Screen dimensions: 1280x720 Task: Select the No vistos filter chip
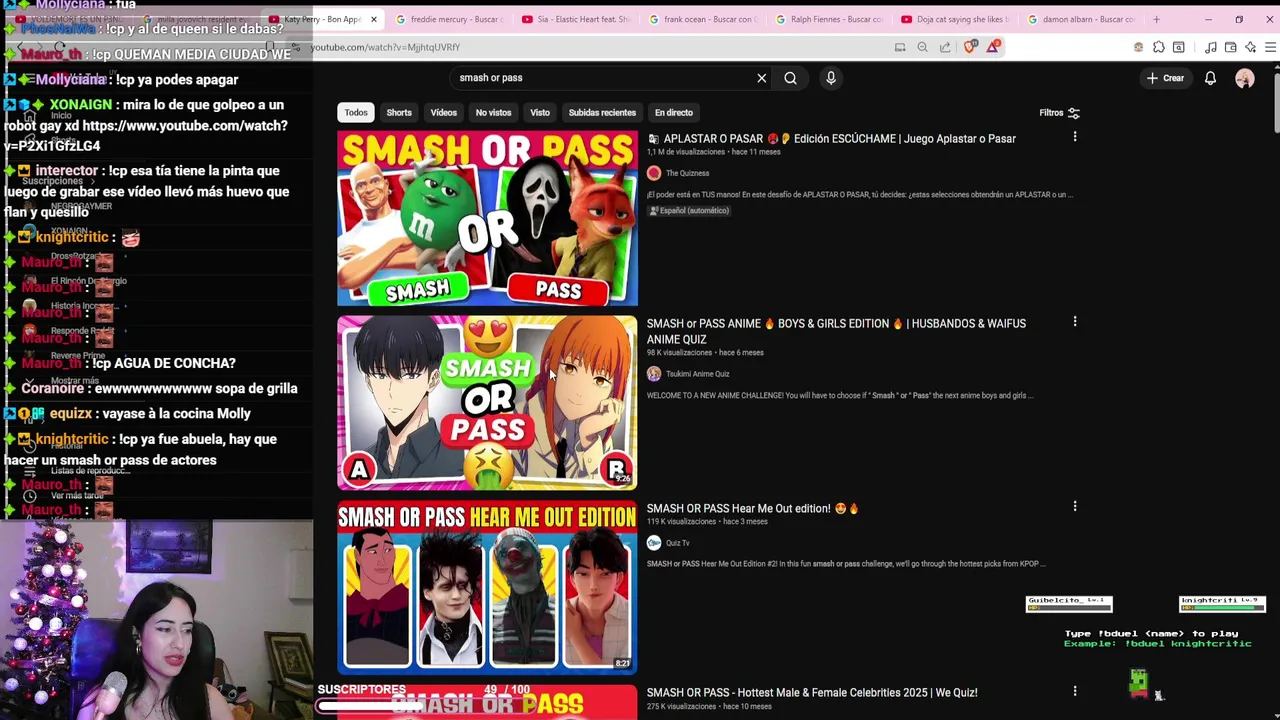point(493,113)
